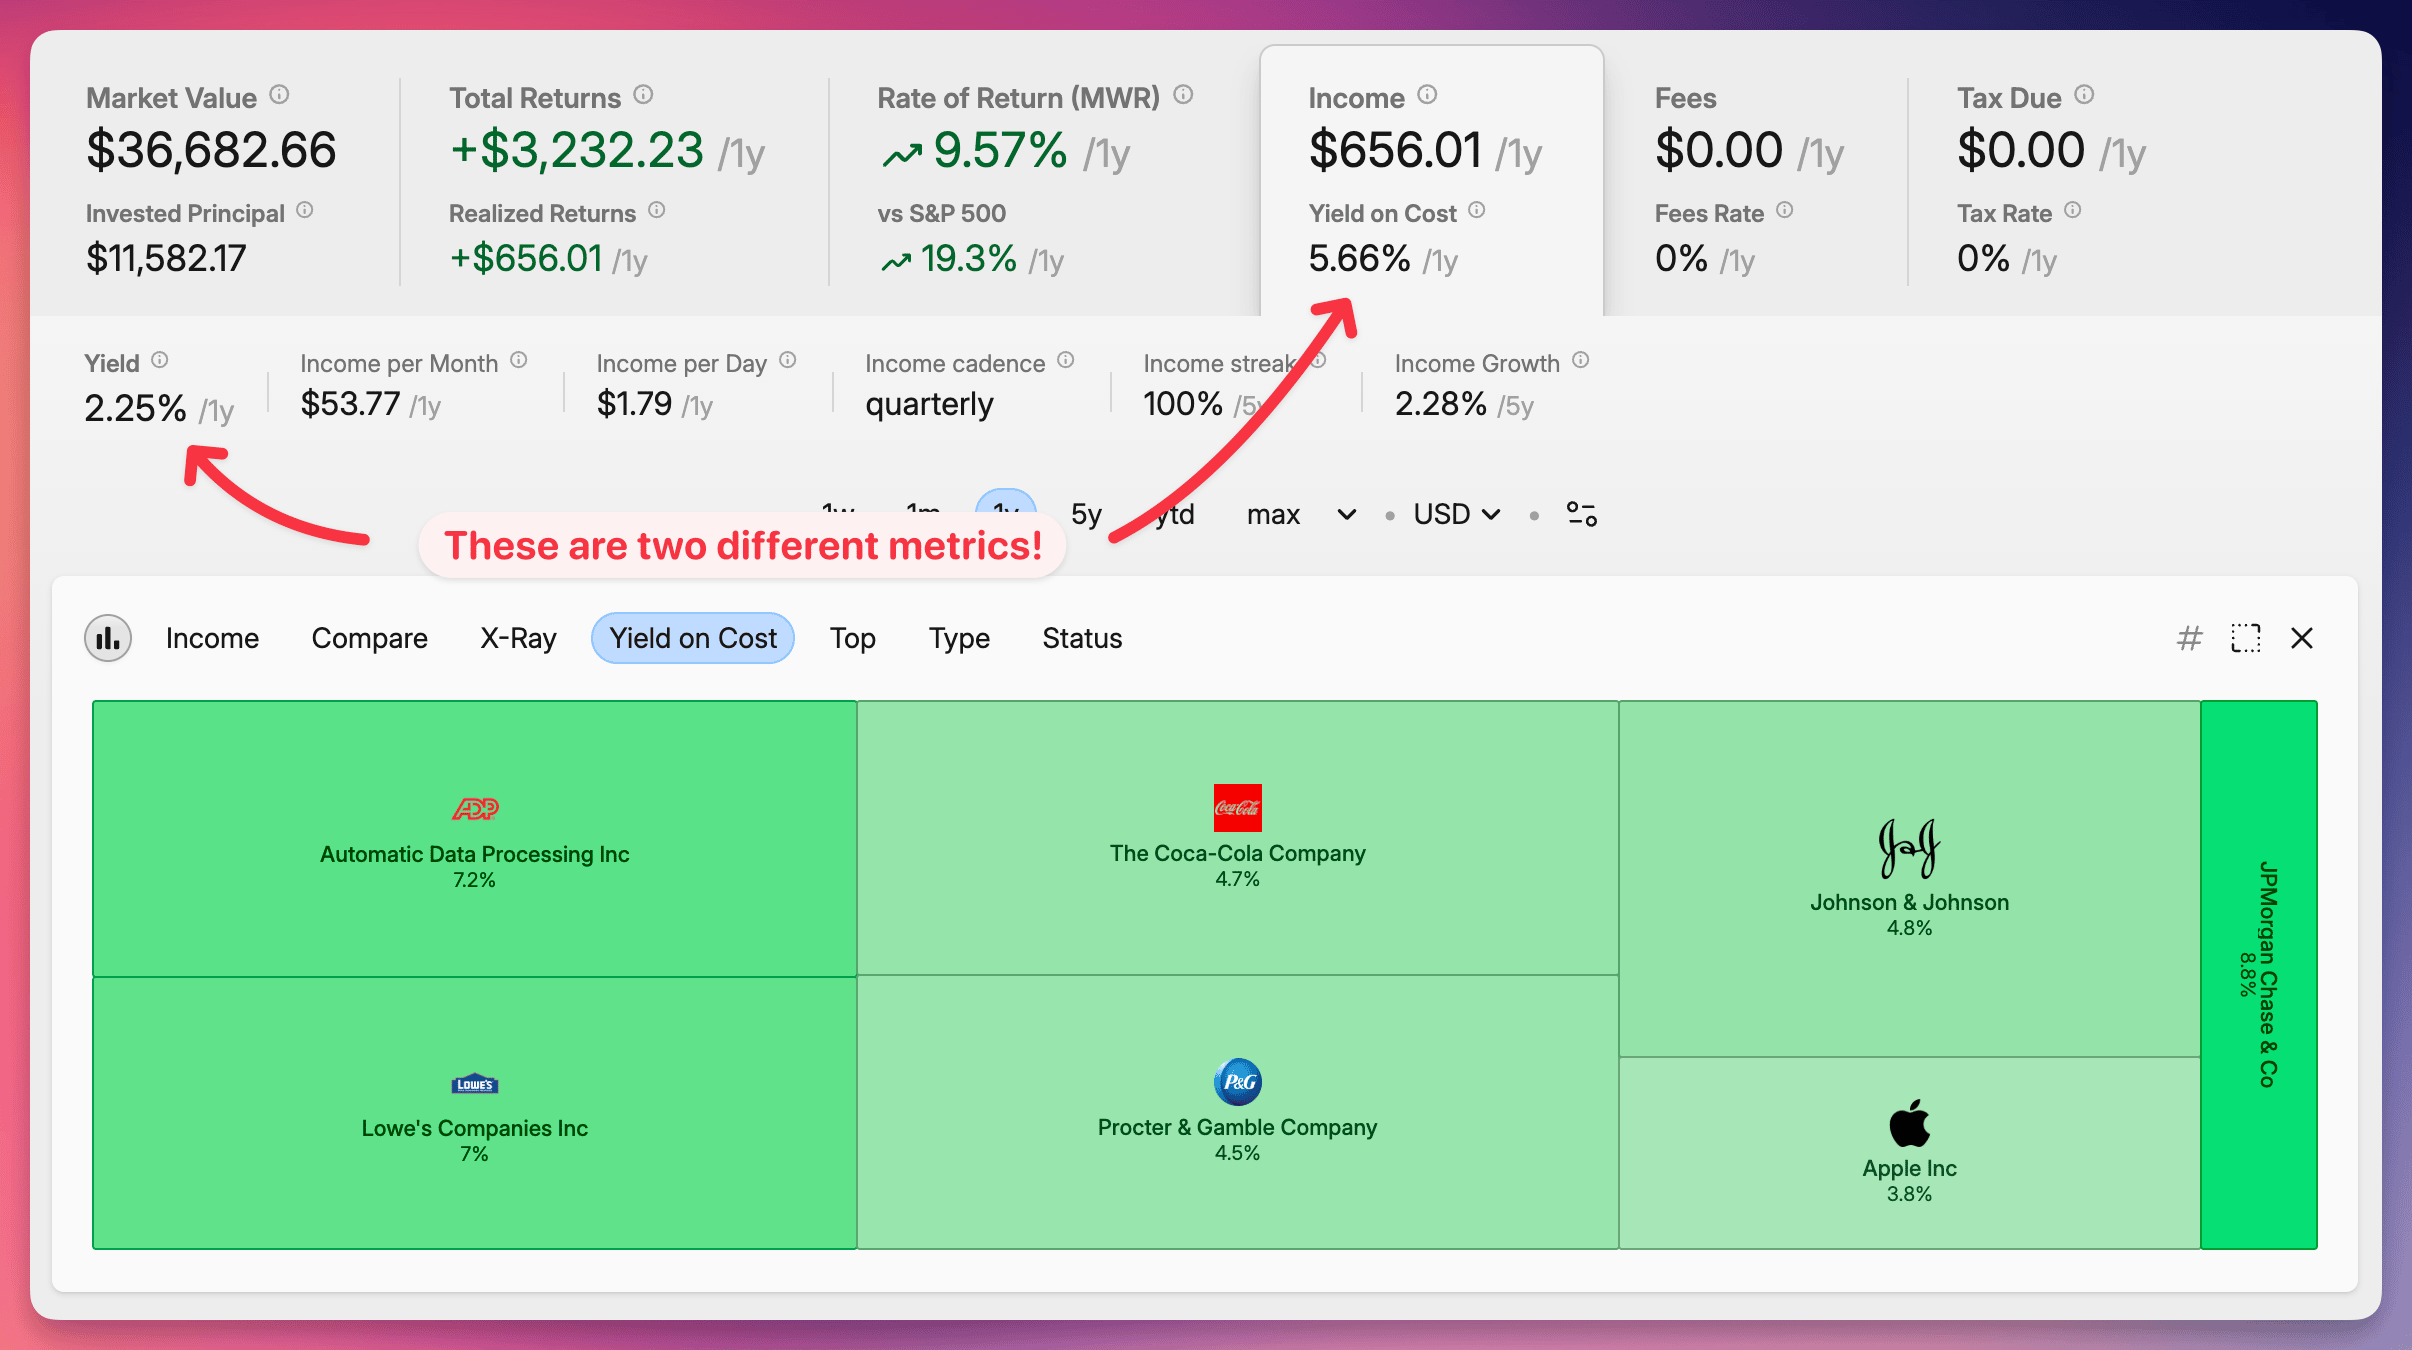This screenshot has width=2412, height=1350.
Task: Show info for Fees Rate
Action: click(x=1785, y=210)
